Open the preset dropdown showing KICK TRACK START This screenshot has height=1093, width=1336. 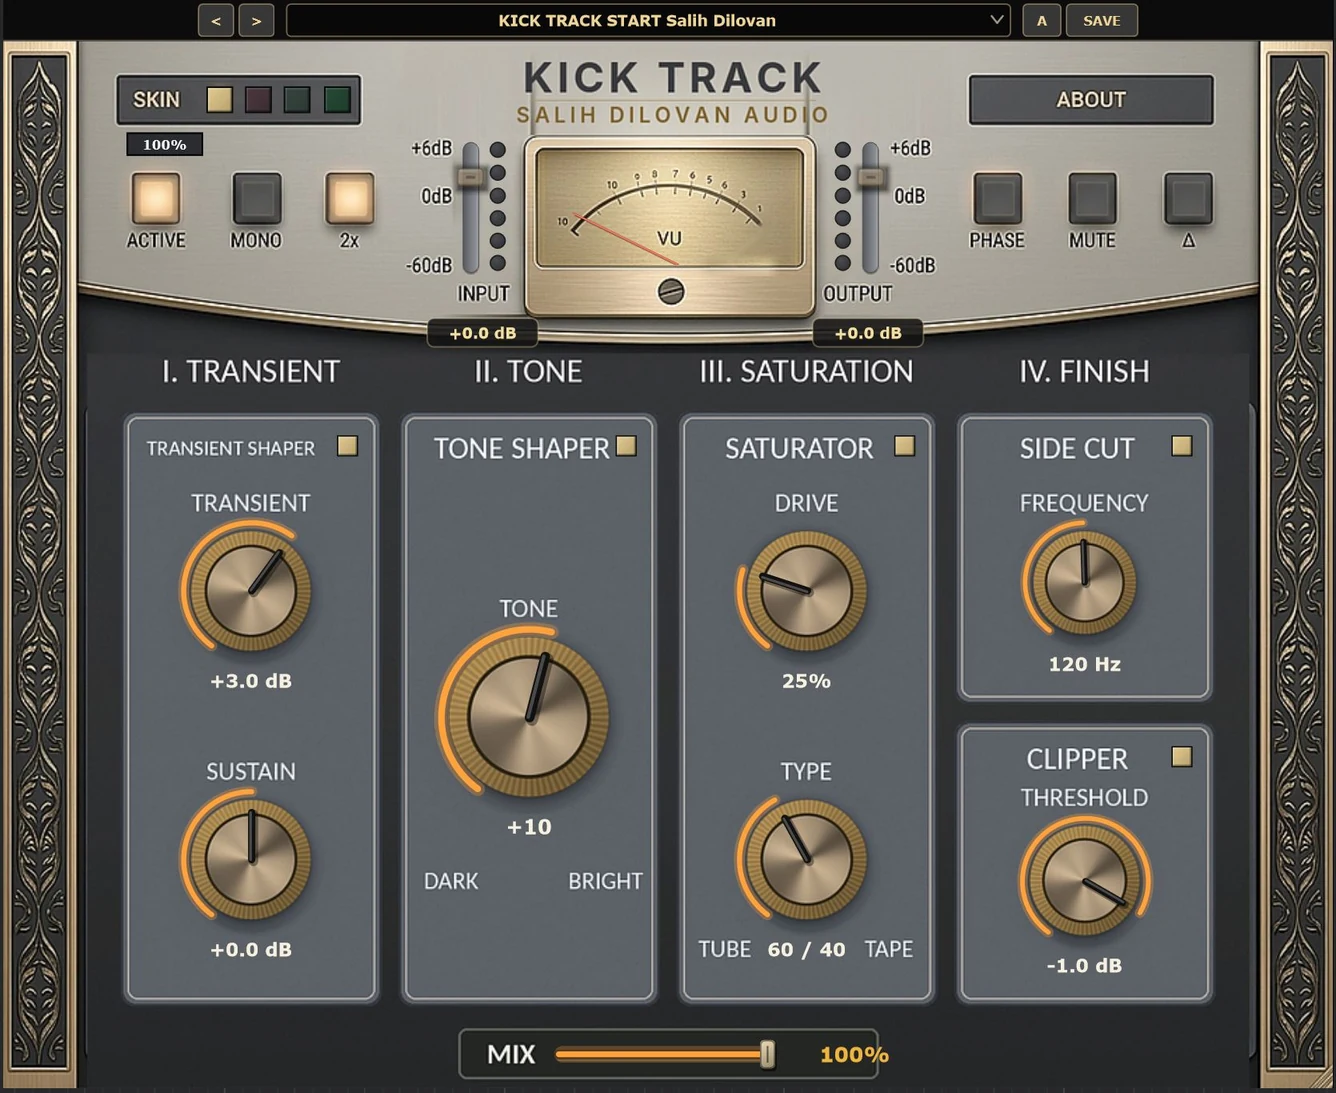(x=648, y=20)
